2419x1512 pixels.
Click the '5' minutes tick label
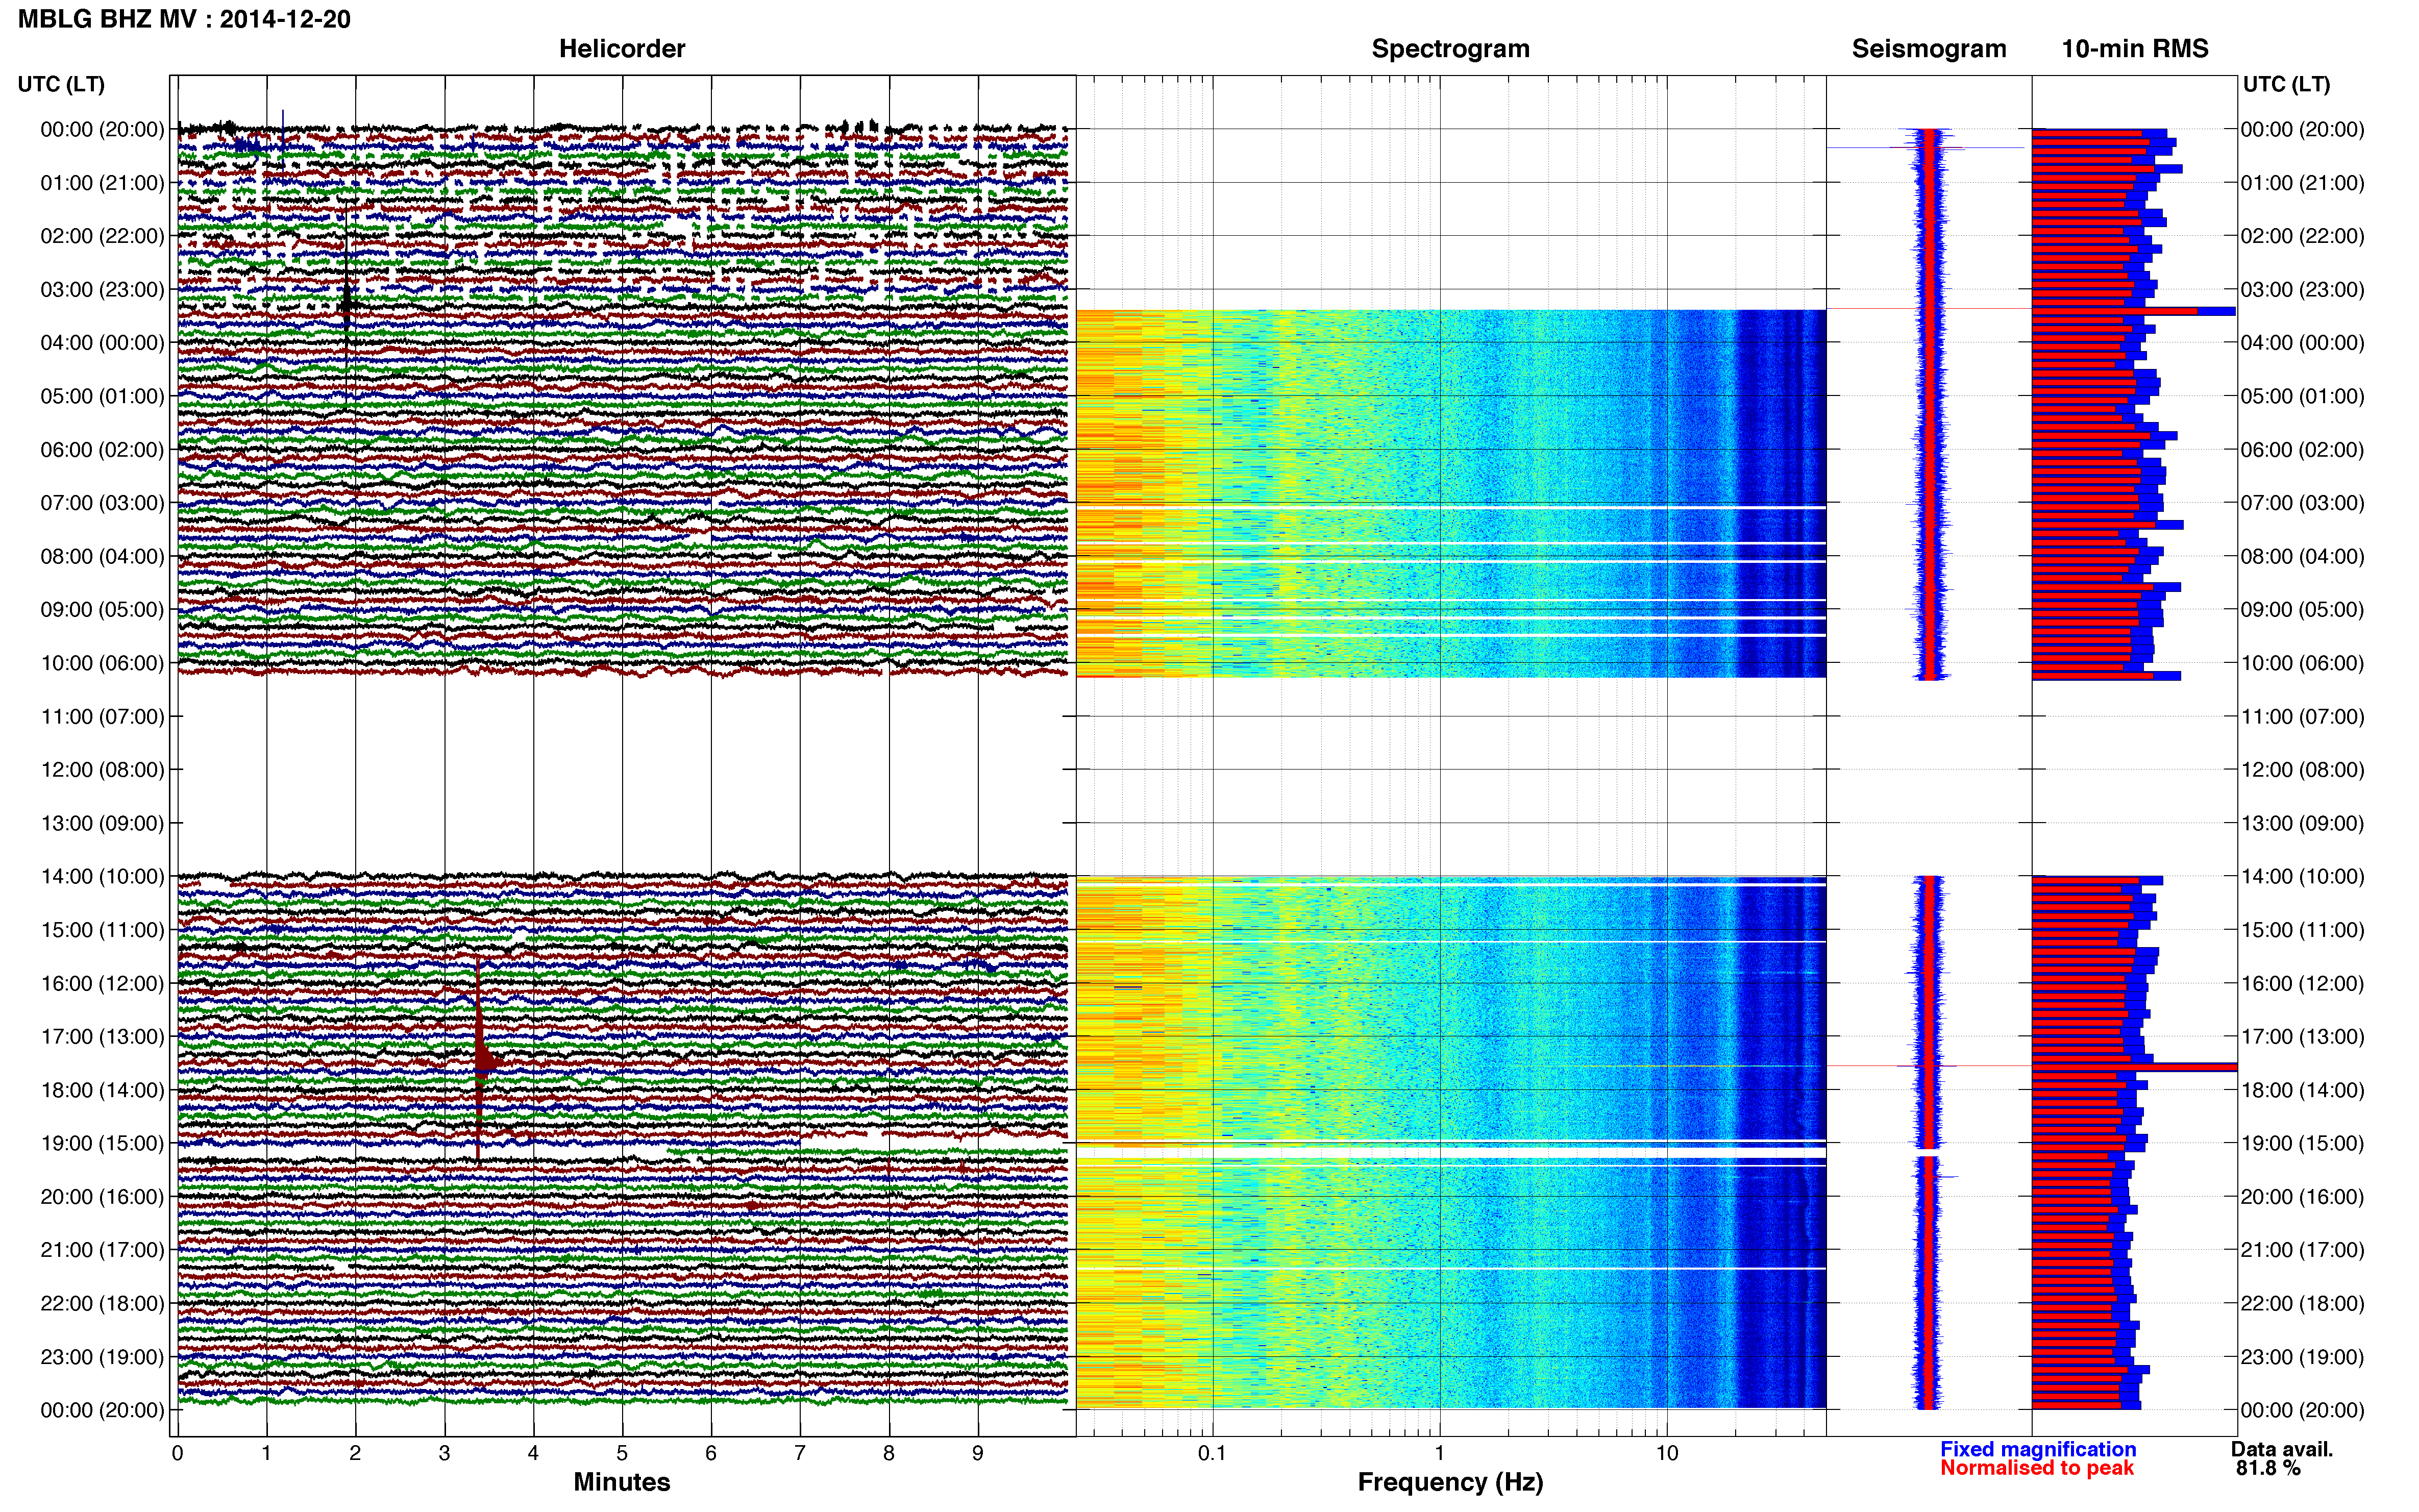coord(622,1453)
